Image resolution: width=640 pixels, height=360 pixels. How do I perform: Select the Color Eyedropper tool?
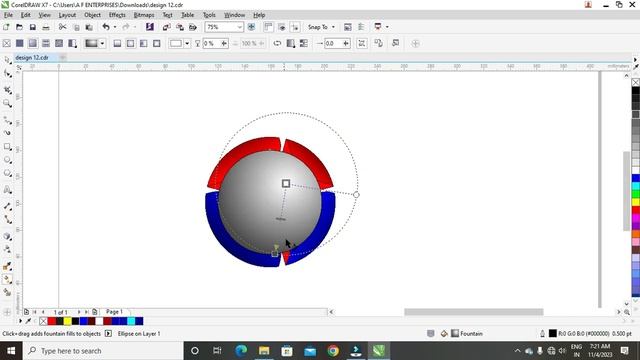(7, 266)
